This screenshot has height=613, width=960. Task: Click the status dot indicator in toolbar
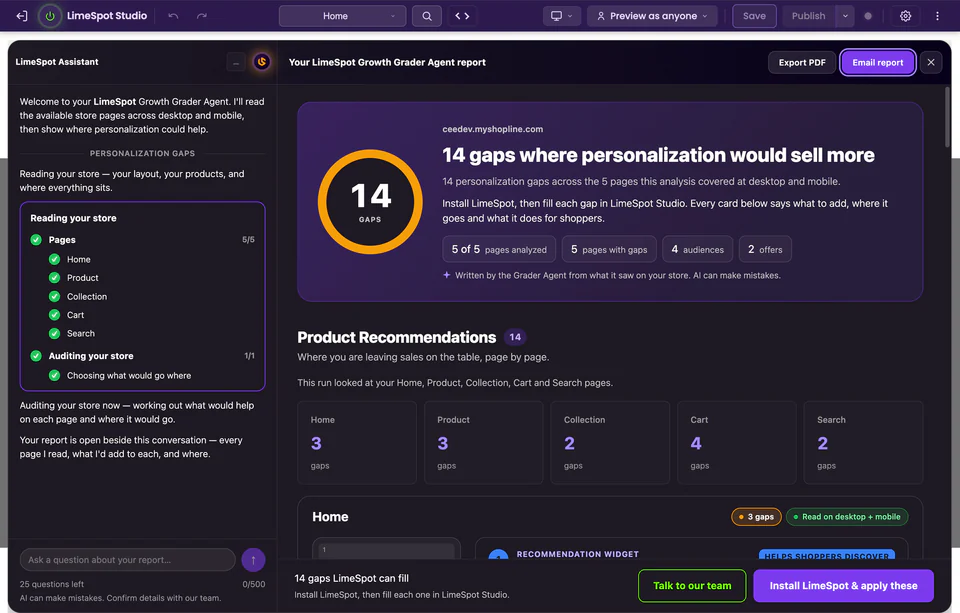point(868,16)
